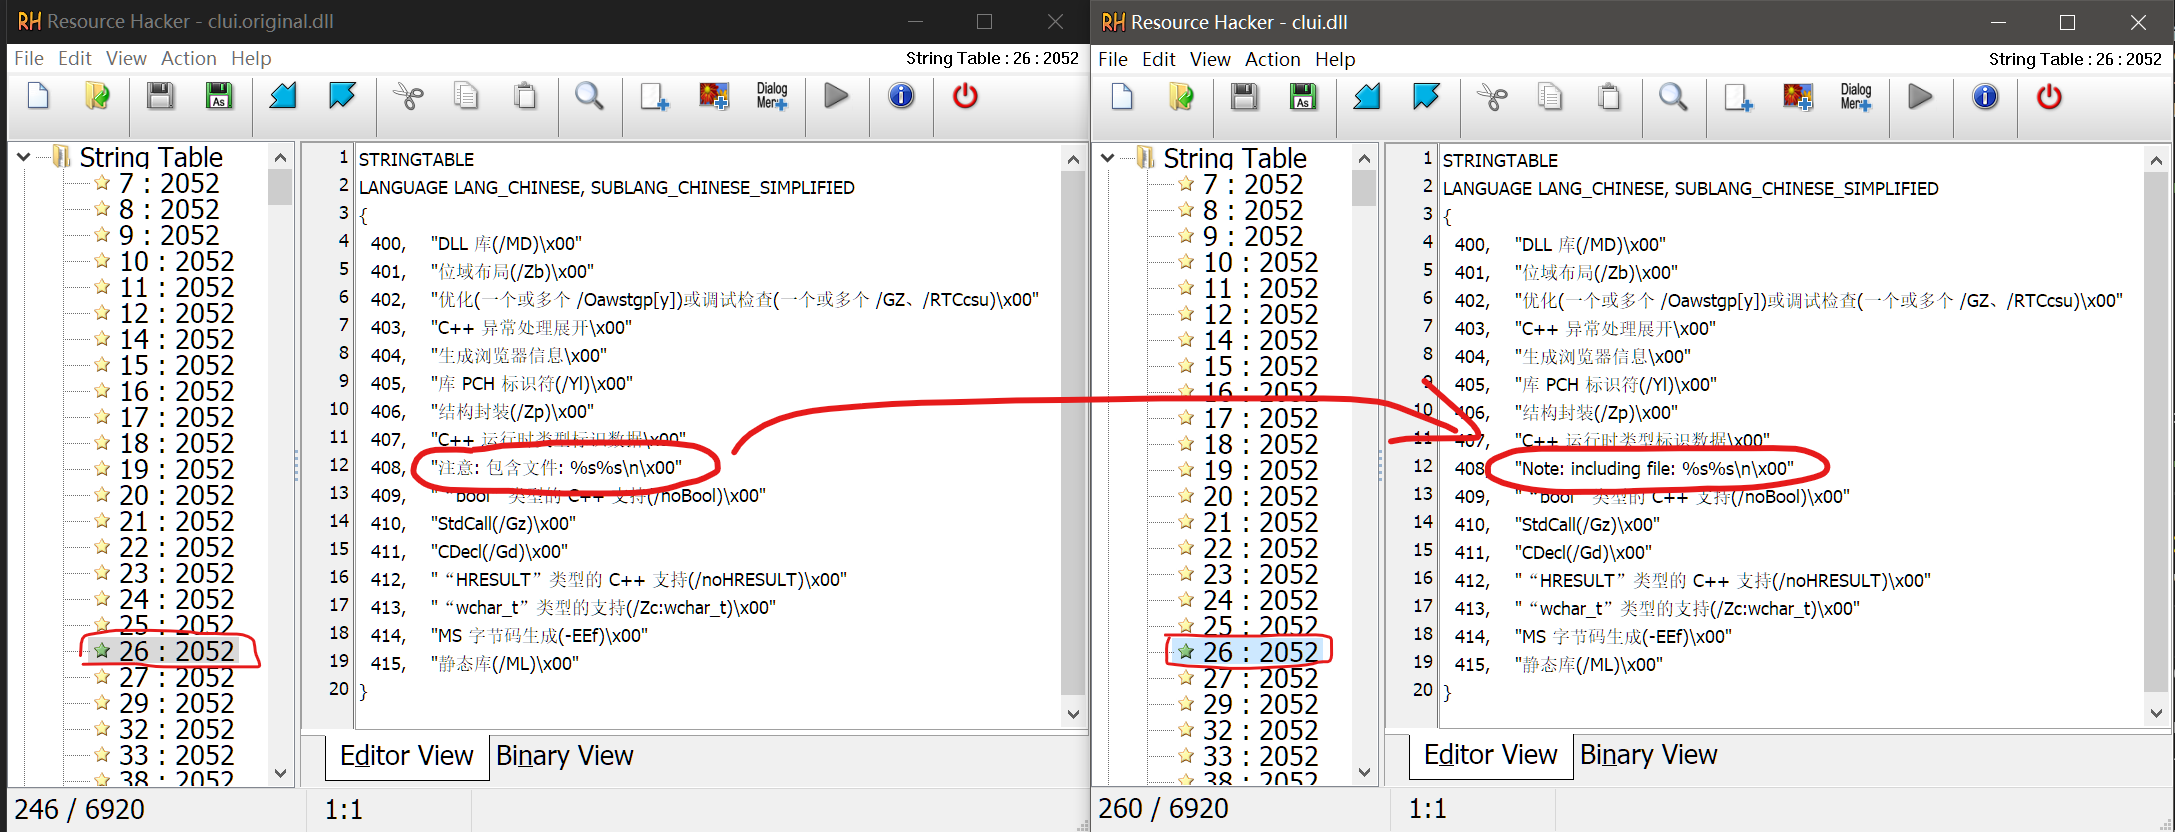Click line "Note: including file" in clui.dll editor
Viewport: 2175px width, 832px height.
click(x=1654, y=469)
